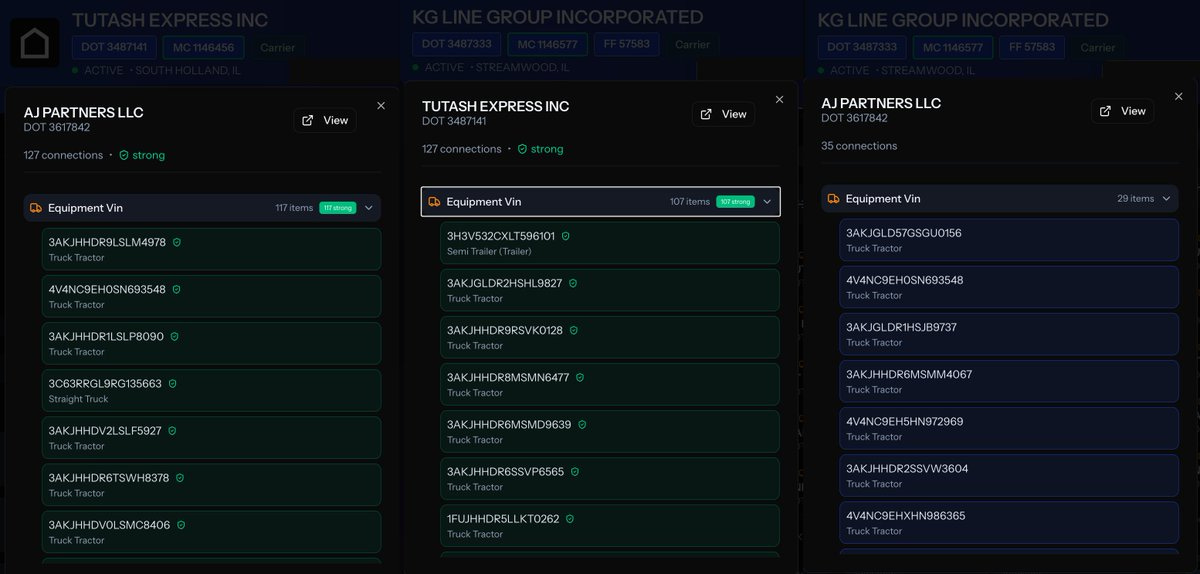The image size is (1200, 574).
Task: Open View for TUTASH EXPRESS INC panel
Action: [723, 114]
